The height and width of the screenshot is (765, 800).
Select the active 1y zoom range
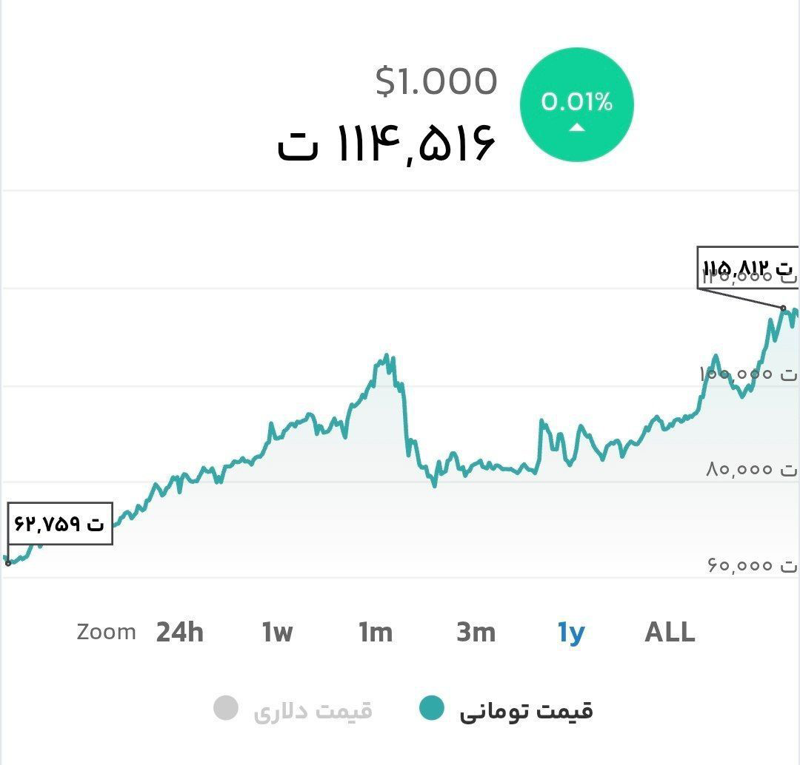coord(571,632)
